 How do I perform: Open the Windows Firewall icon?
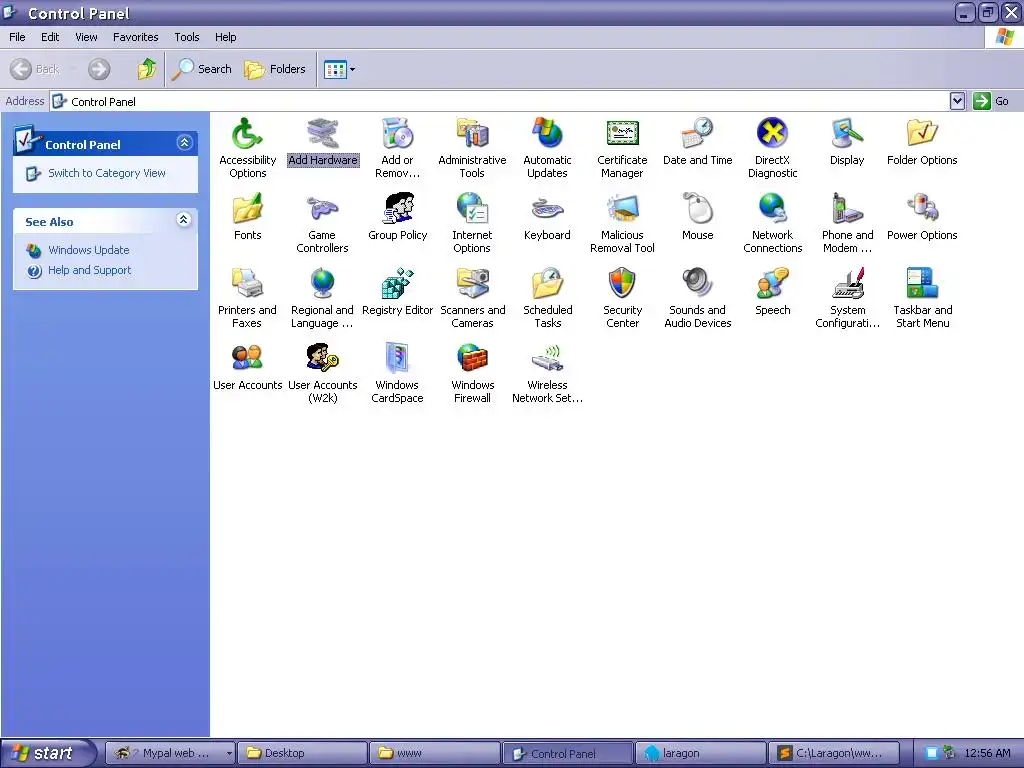[x=472, y=359]
